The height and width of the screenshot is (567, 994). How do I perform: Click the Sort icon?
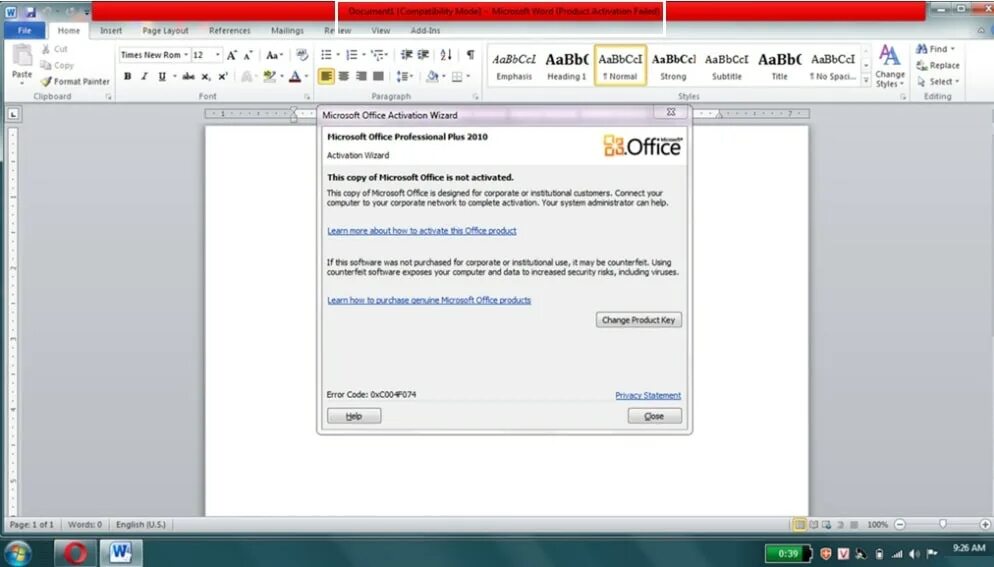click(446, 55)
